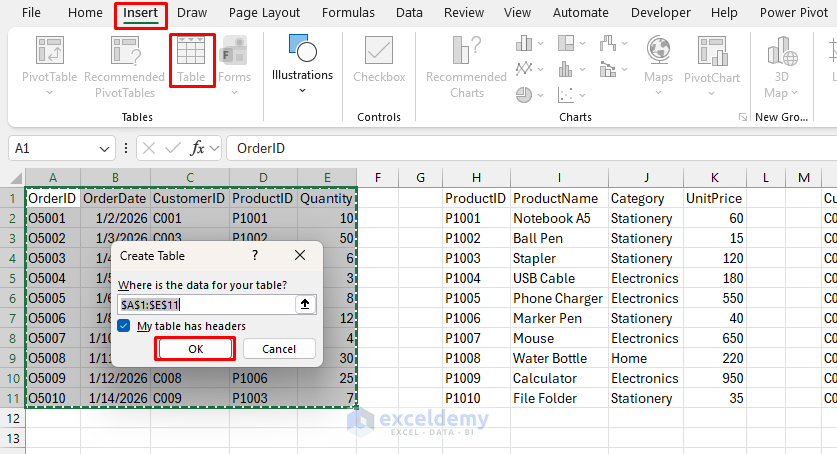Select the Phone Charger cell
837x454 pixels.
pyautogui.click(x=559, y=298)
